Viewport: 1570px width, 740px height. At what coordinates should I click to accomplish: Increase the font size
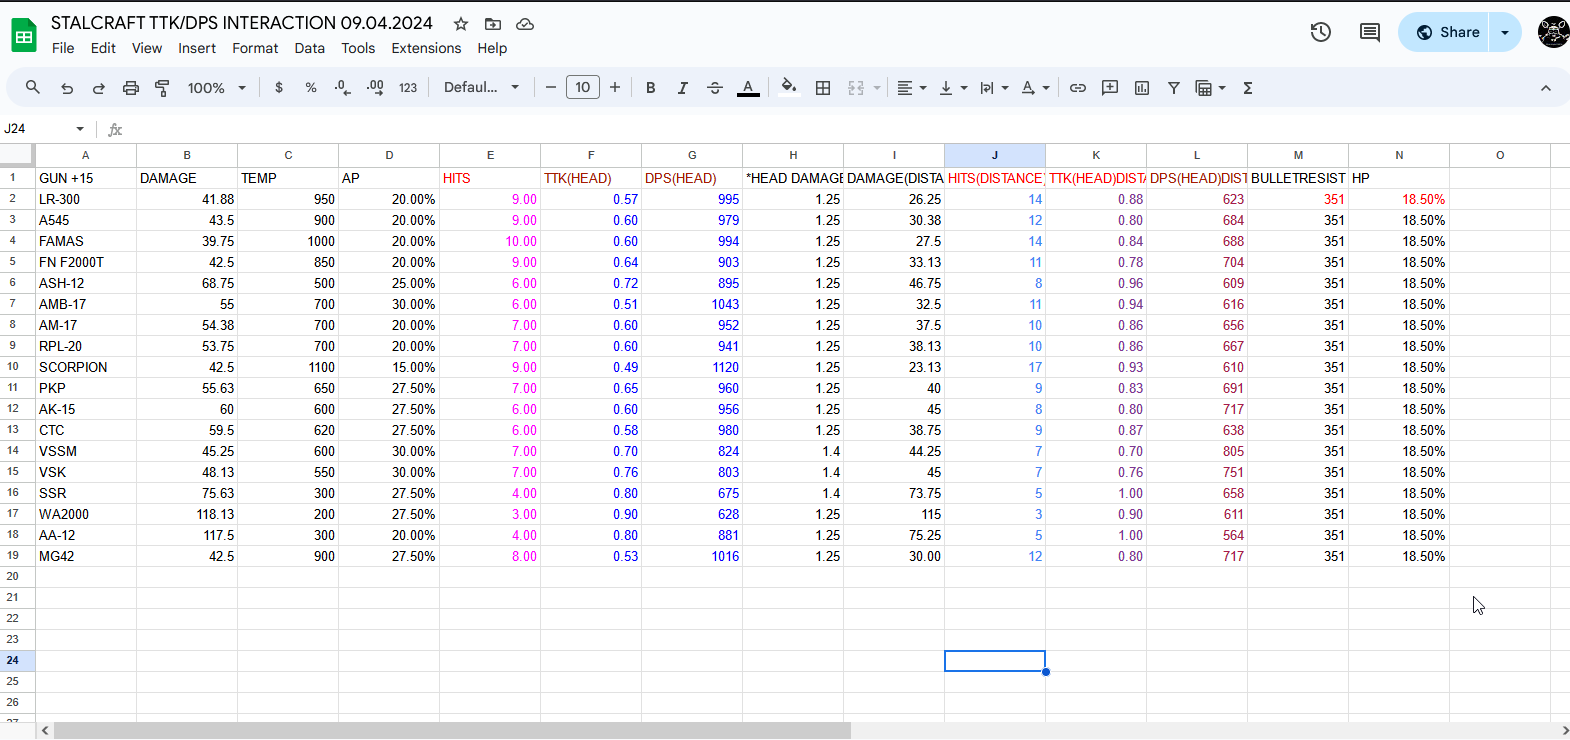pyautogui.click(x=615, y=88)
